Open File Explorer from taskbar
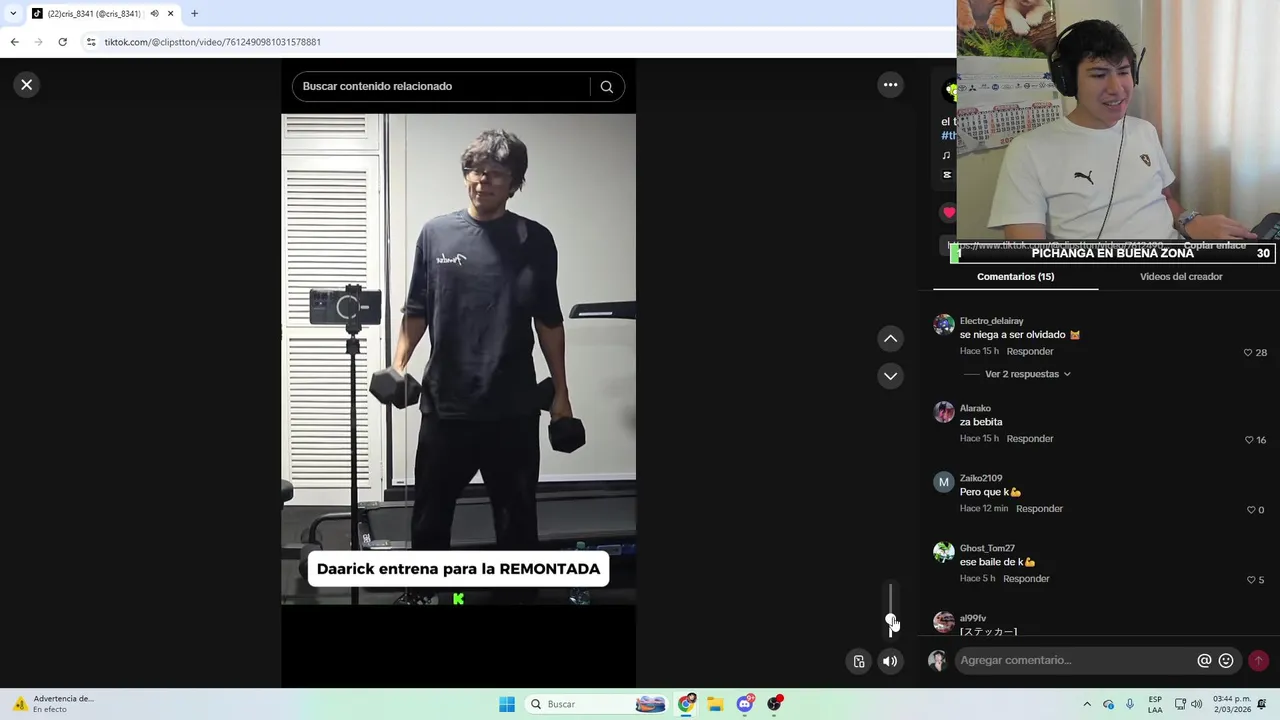1280x720 pixels. click(x=715, y=704)
